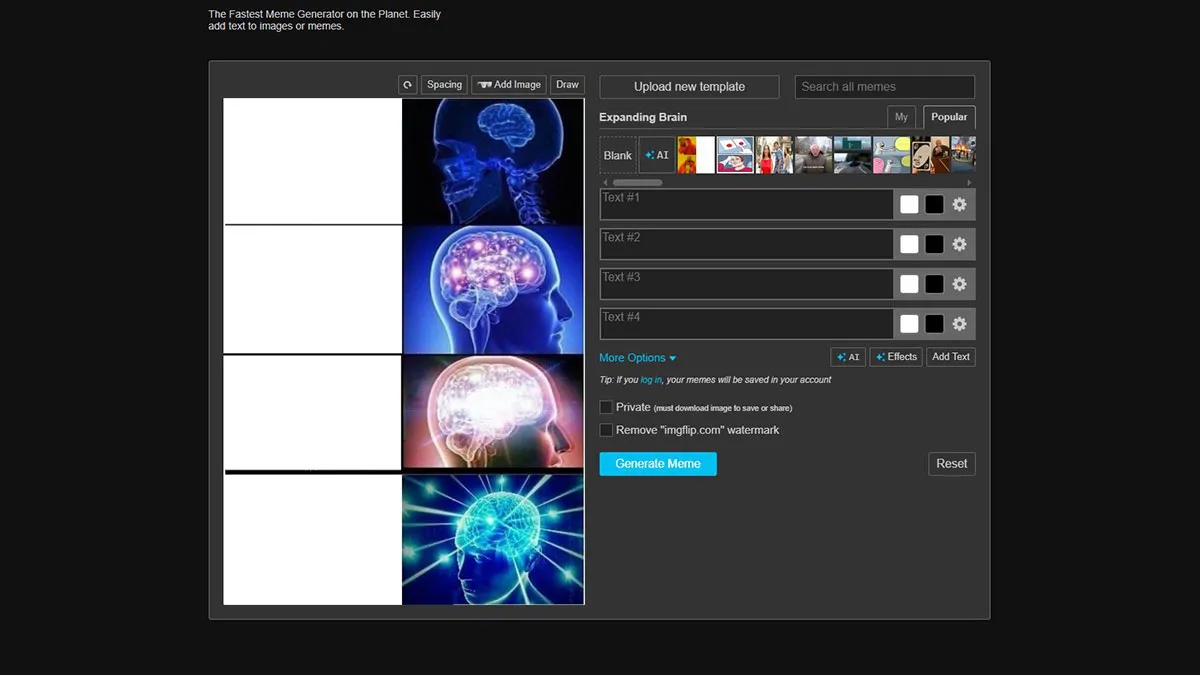Open black outline color swatch for Text #4
The height and width of the screenshot is (675, 1200).
point(934,324)
